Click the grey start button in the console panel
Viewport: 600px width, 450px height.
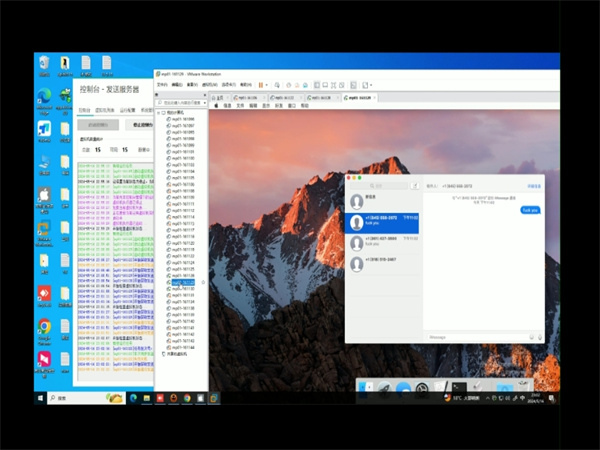tap(97, 124)
